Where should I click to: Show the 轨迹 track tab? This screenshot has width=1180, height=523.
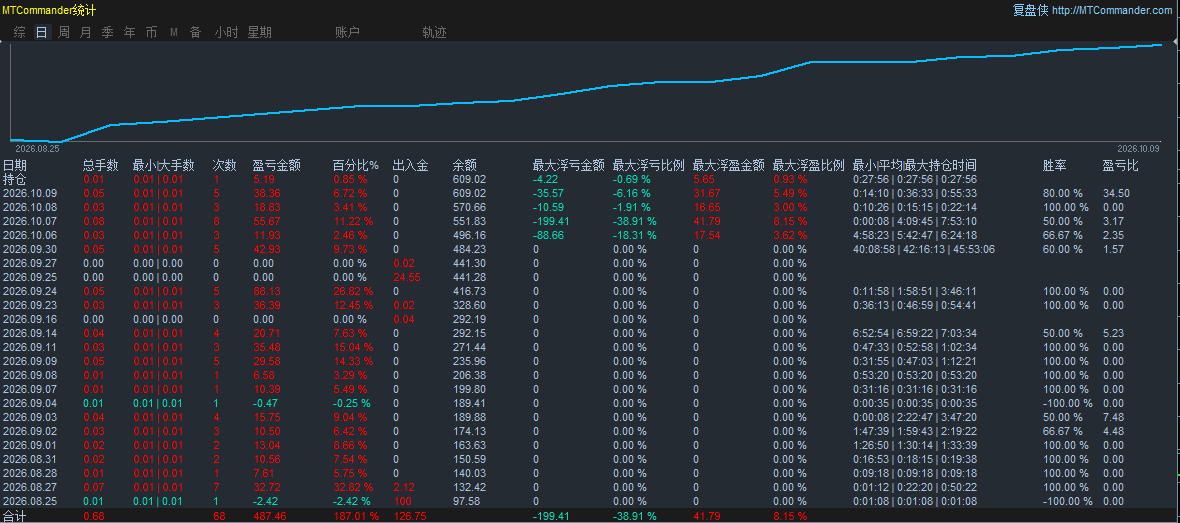click(x=434, y=32)
